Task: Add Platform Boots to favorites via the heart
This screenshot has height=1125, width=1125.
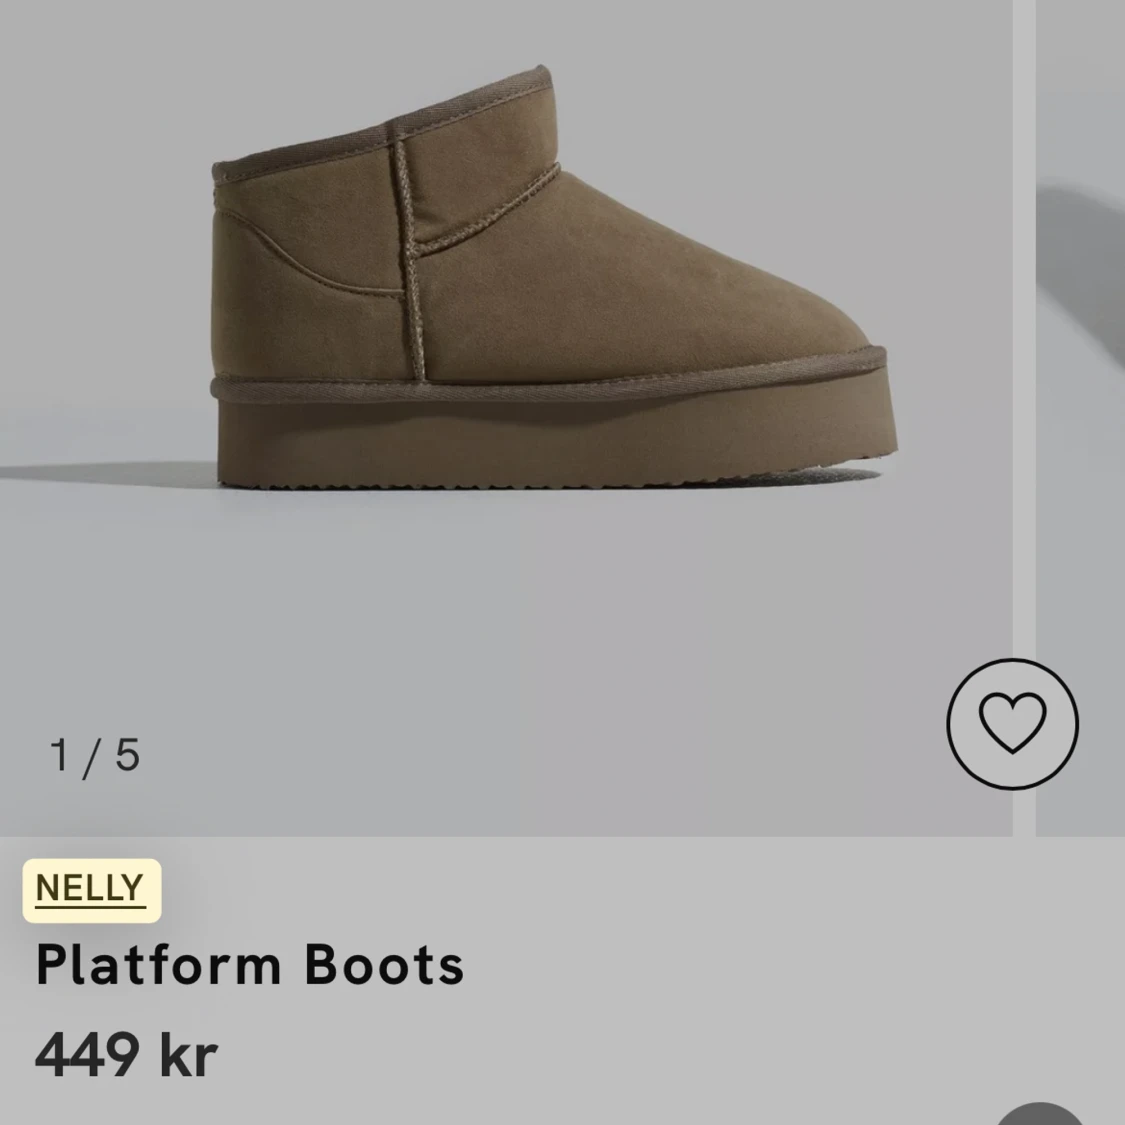Action: [1012, 723]
